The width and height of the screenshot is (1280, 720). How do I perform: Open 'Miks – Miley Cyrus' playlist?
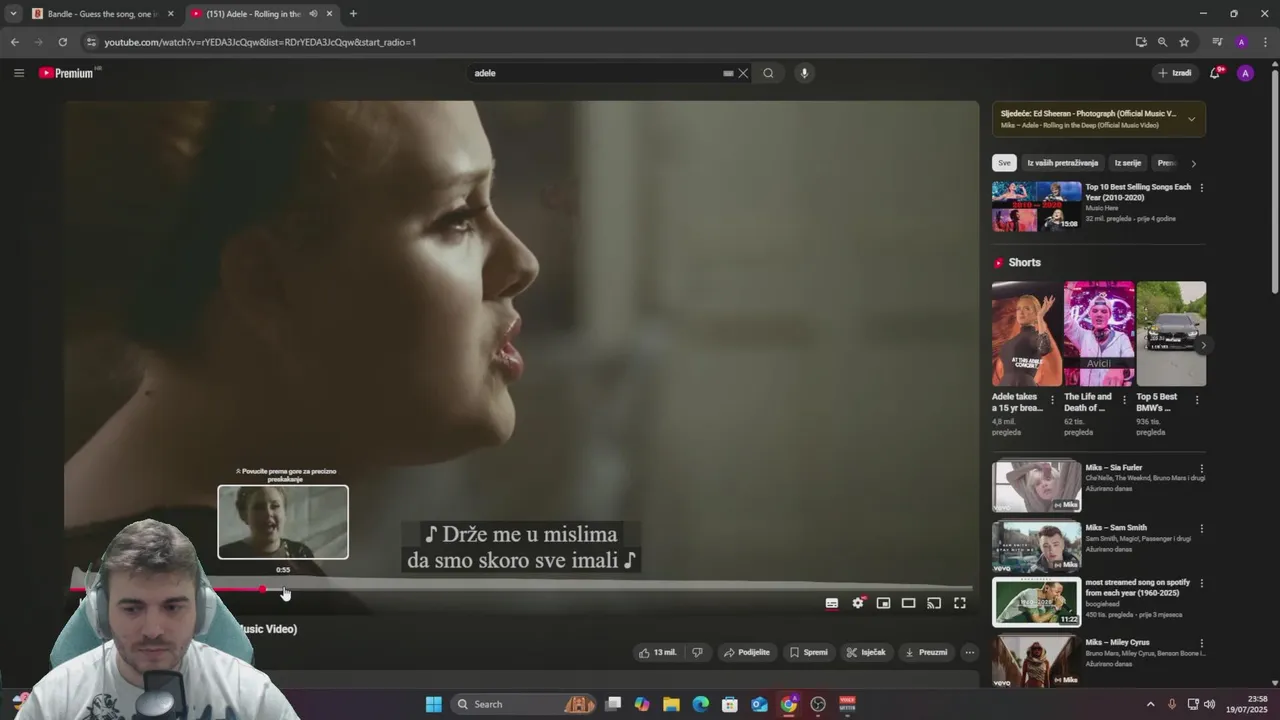tap(1036, 660)
